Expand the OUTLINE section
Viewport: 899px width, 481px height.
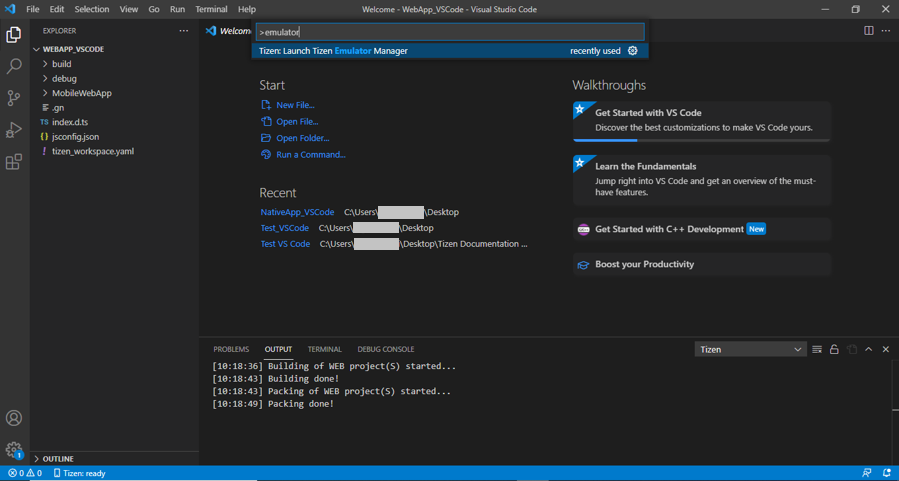point(58,458)
